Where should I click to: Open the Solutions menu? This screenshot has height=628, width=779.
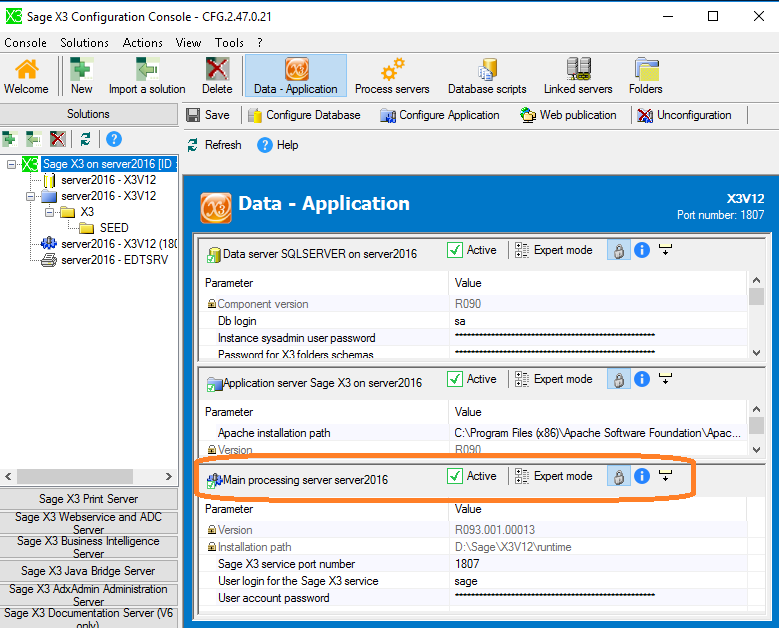pyautogui.click(x=84, y=43)
